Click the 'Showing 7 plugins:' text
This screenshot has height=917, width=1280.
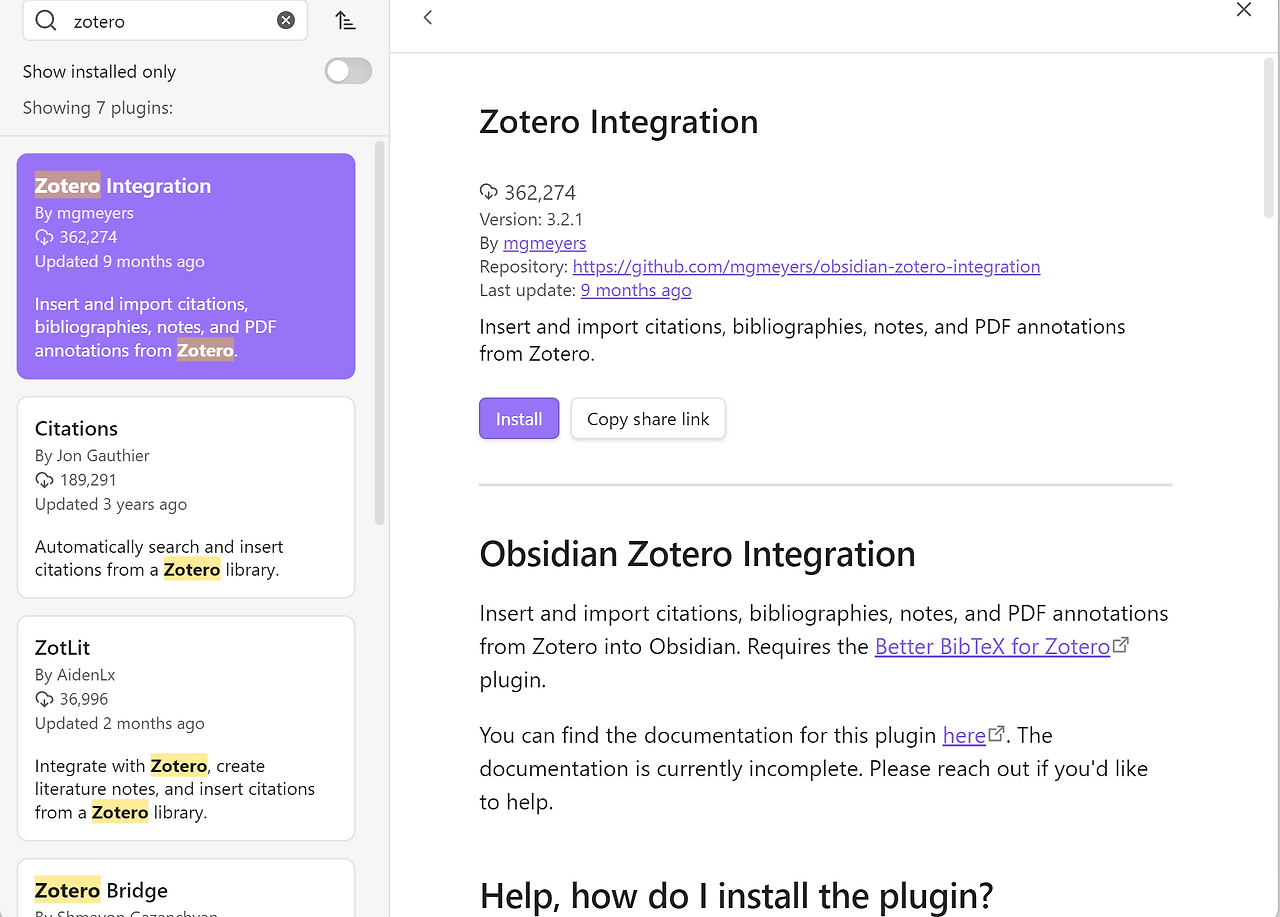pos(98,108)
